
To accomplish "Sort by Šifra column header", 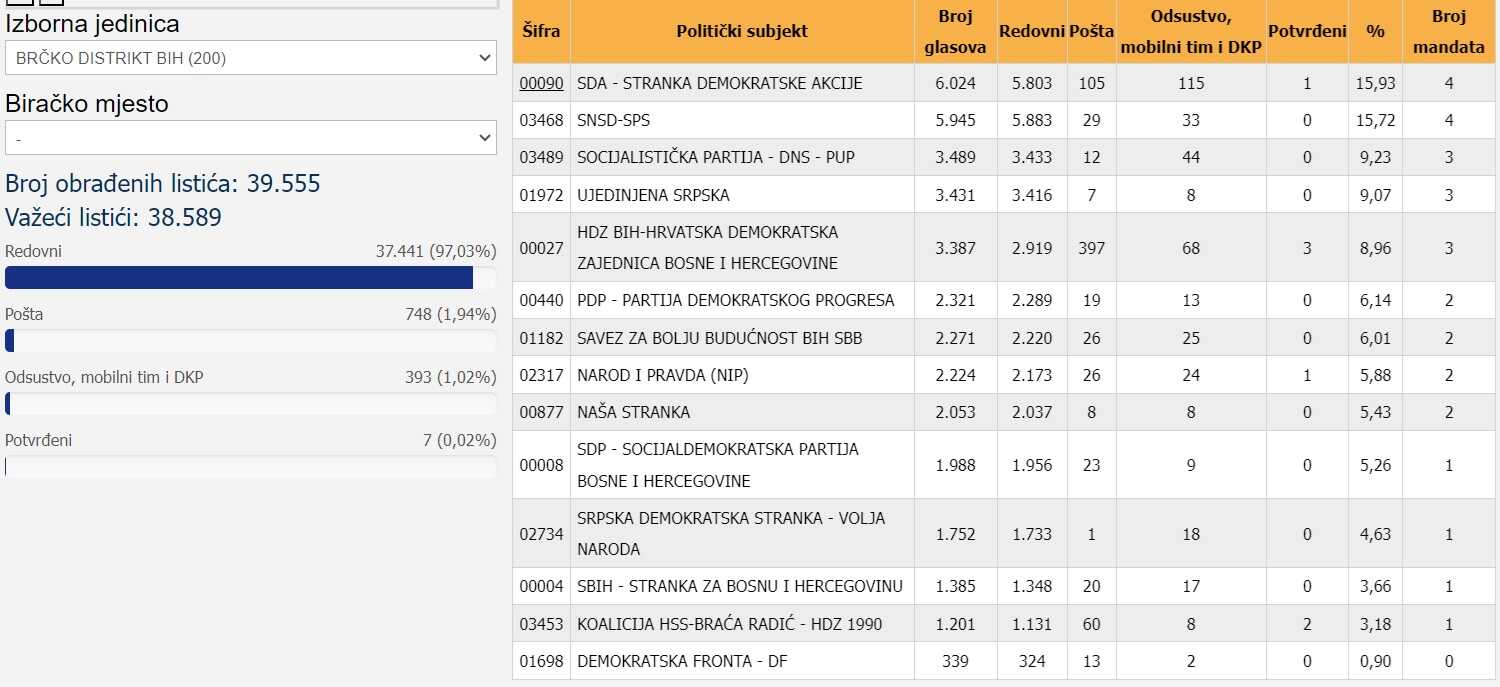I will pos(541,31).
